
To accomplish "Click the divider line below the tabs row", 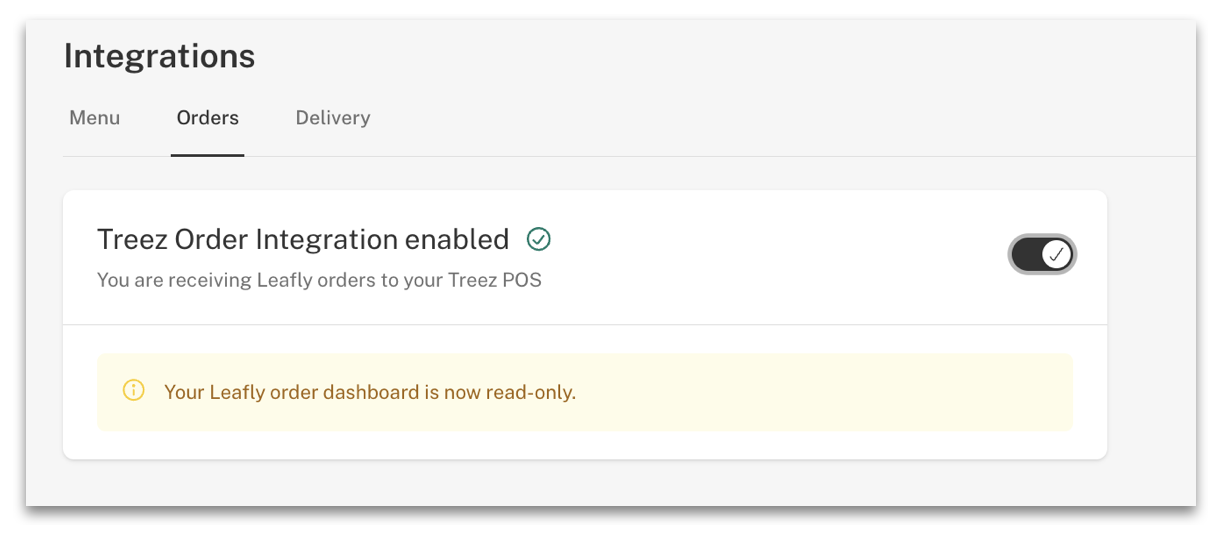I will (700, 157).
